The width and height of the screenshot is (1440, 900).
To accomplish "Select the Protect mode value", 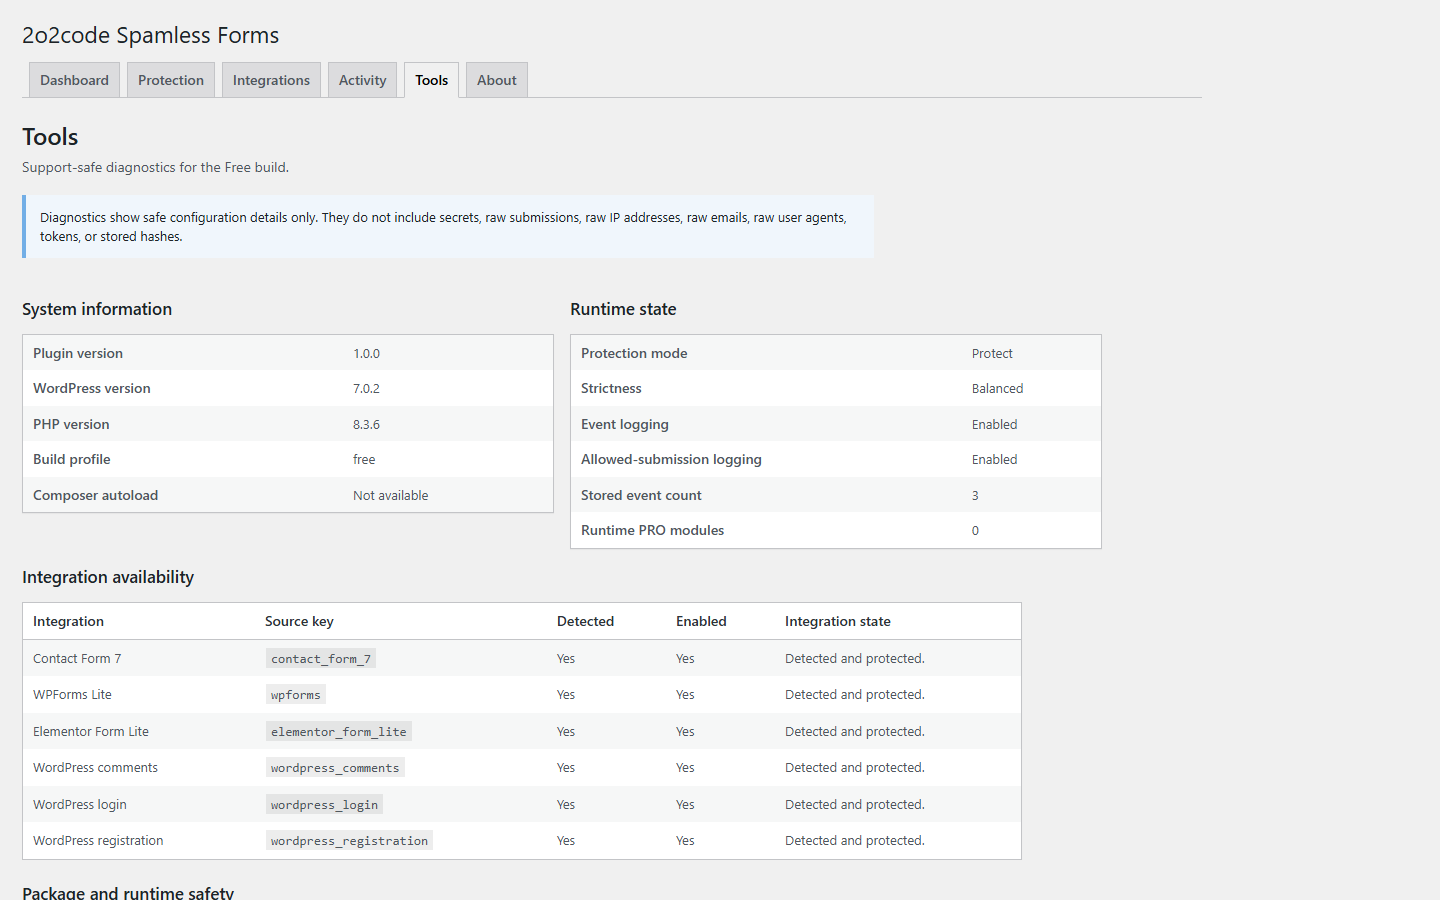I will click(x=992, y=354).
